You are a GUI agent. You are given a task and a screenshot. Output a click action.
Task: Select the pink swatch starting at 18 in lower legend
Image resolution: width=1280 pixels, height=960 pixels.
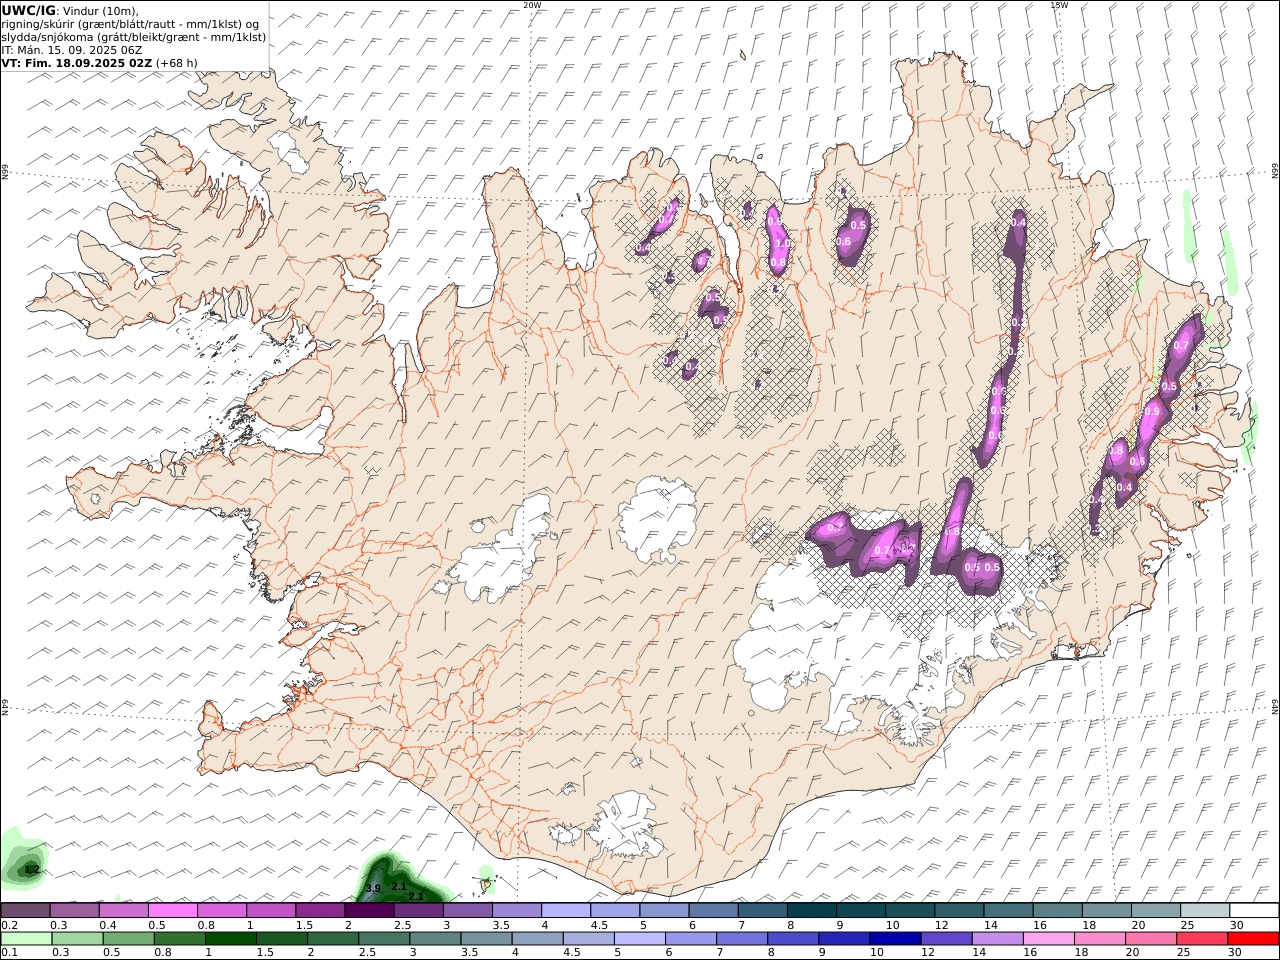(x=1098, y=938)
